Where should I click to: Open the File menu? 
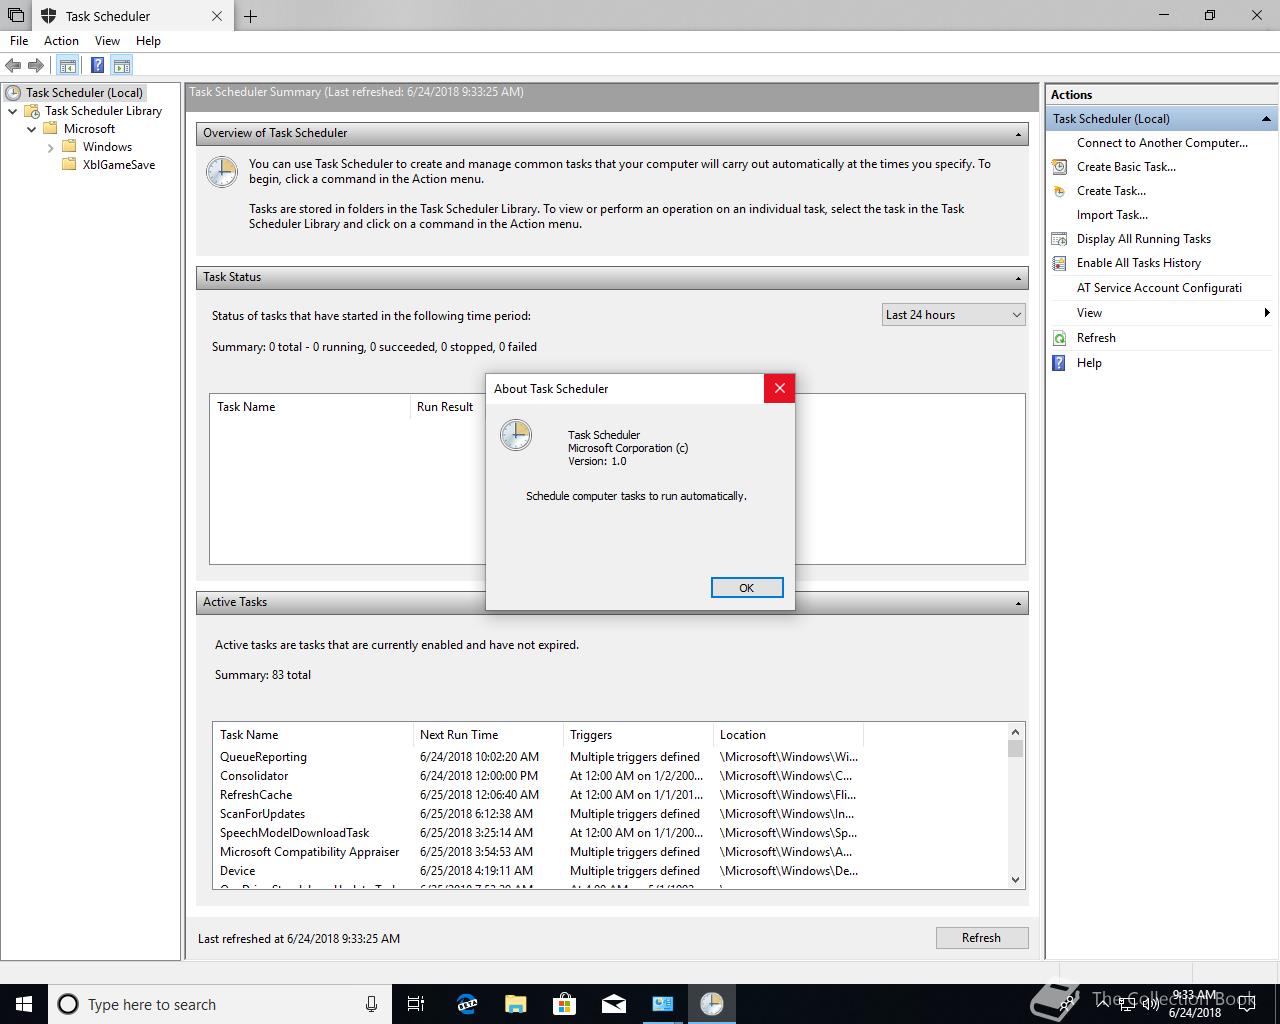tap(19, 41)
